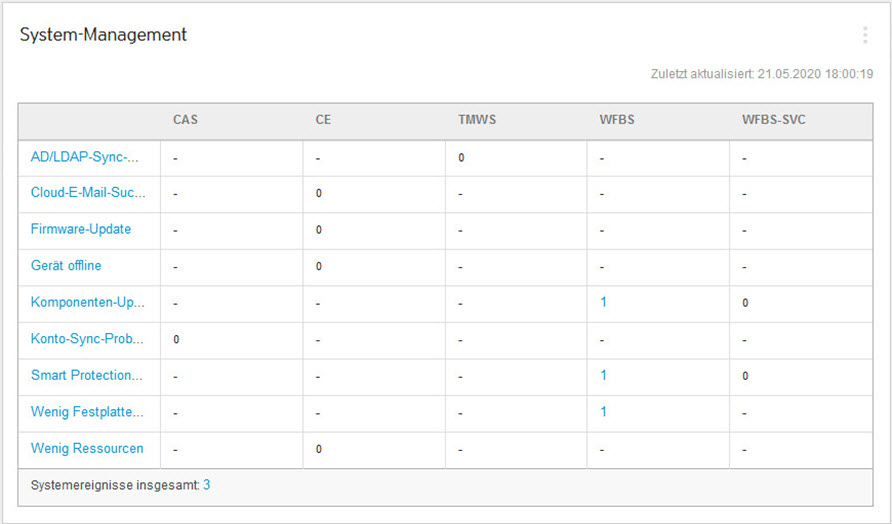Click the Firmware-Update event link
892x524 pixels.
tap(81, 229)
